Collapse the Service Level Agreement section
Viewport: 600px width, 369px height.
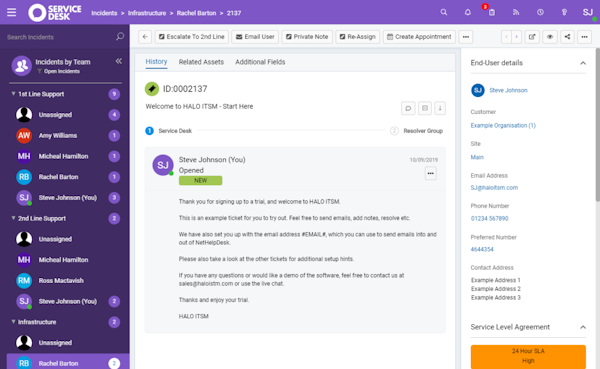[583, 327]
